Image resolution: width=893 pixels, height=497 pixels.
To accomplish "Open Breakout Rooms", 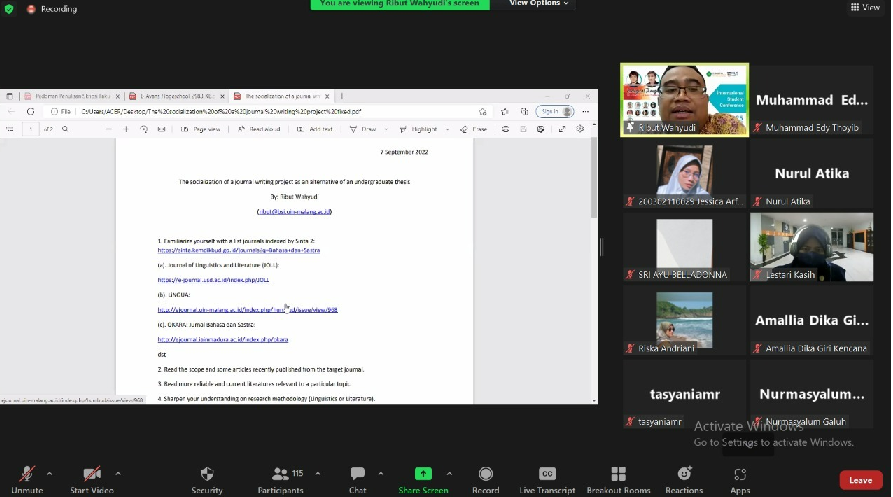I will click(x=618, y=480).
